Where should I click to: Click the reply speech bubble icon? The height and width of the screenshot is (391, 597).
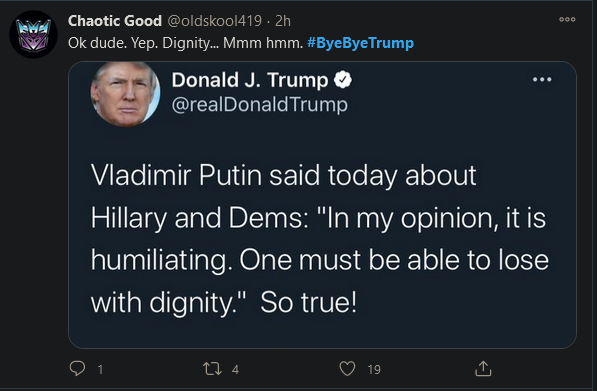pyautogui.click(x=77, y=369)
